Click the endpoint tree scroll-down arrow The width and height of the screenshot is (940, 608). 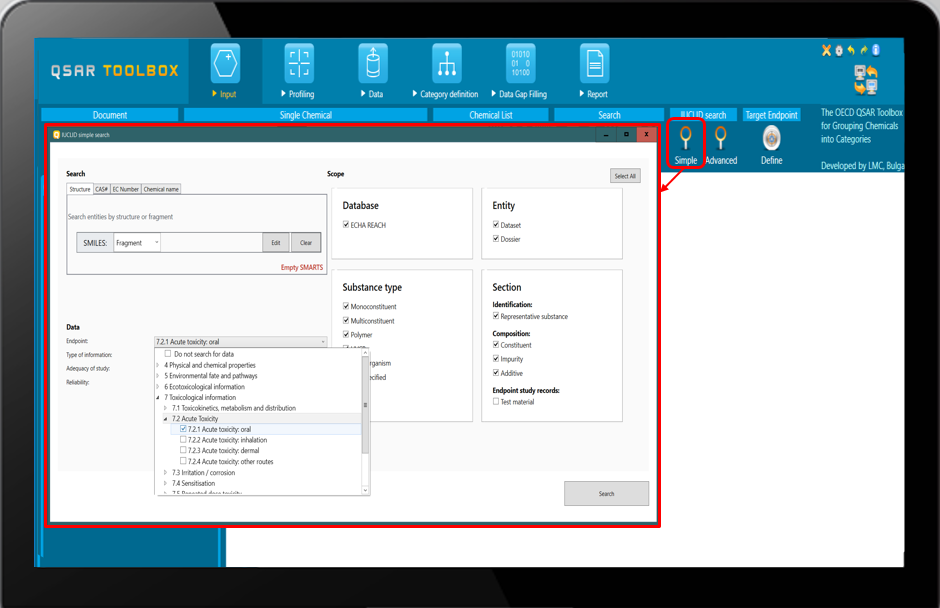coord(365,490)
